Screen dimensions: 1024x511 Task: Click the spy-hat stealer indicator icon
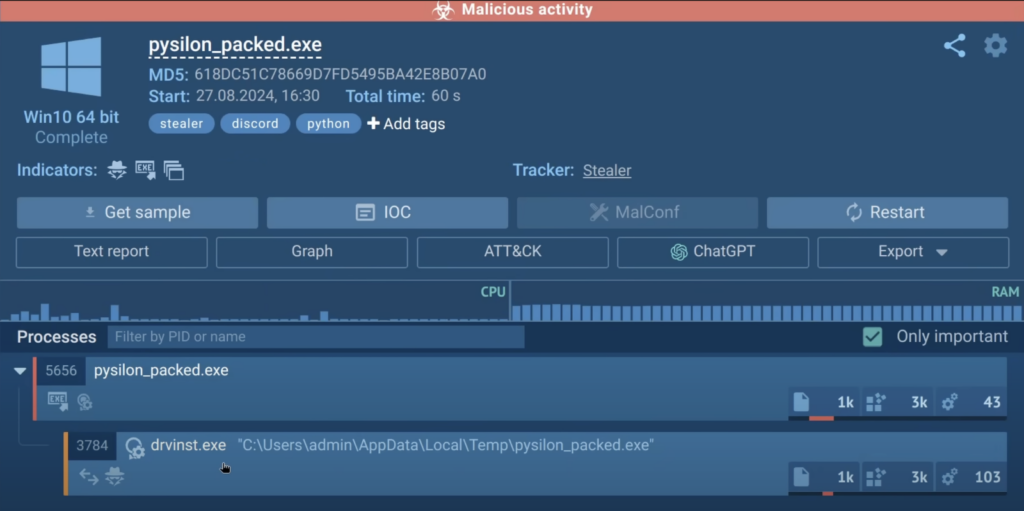click(117, 170)
